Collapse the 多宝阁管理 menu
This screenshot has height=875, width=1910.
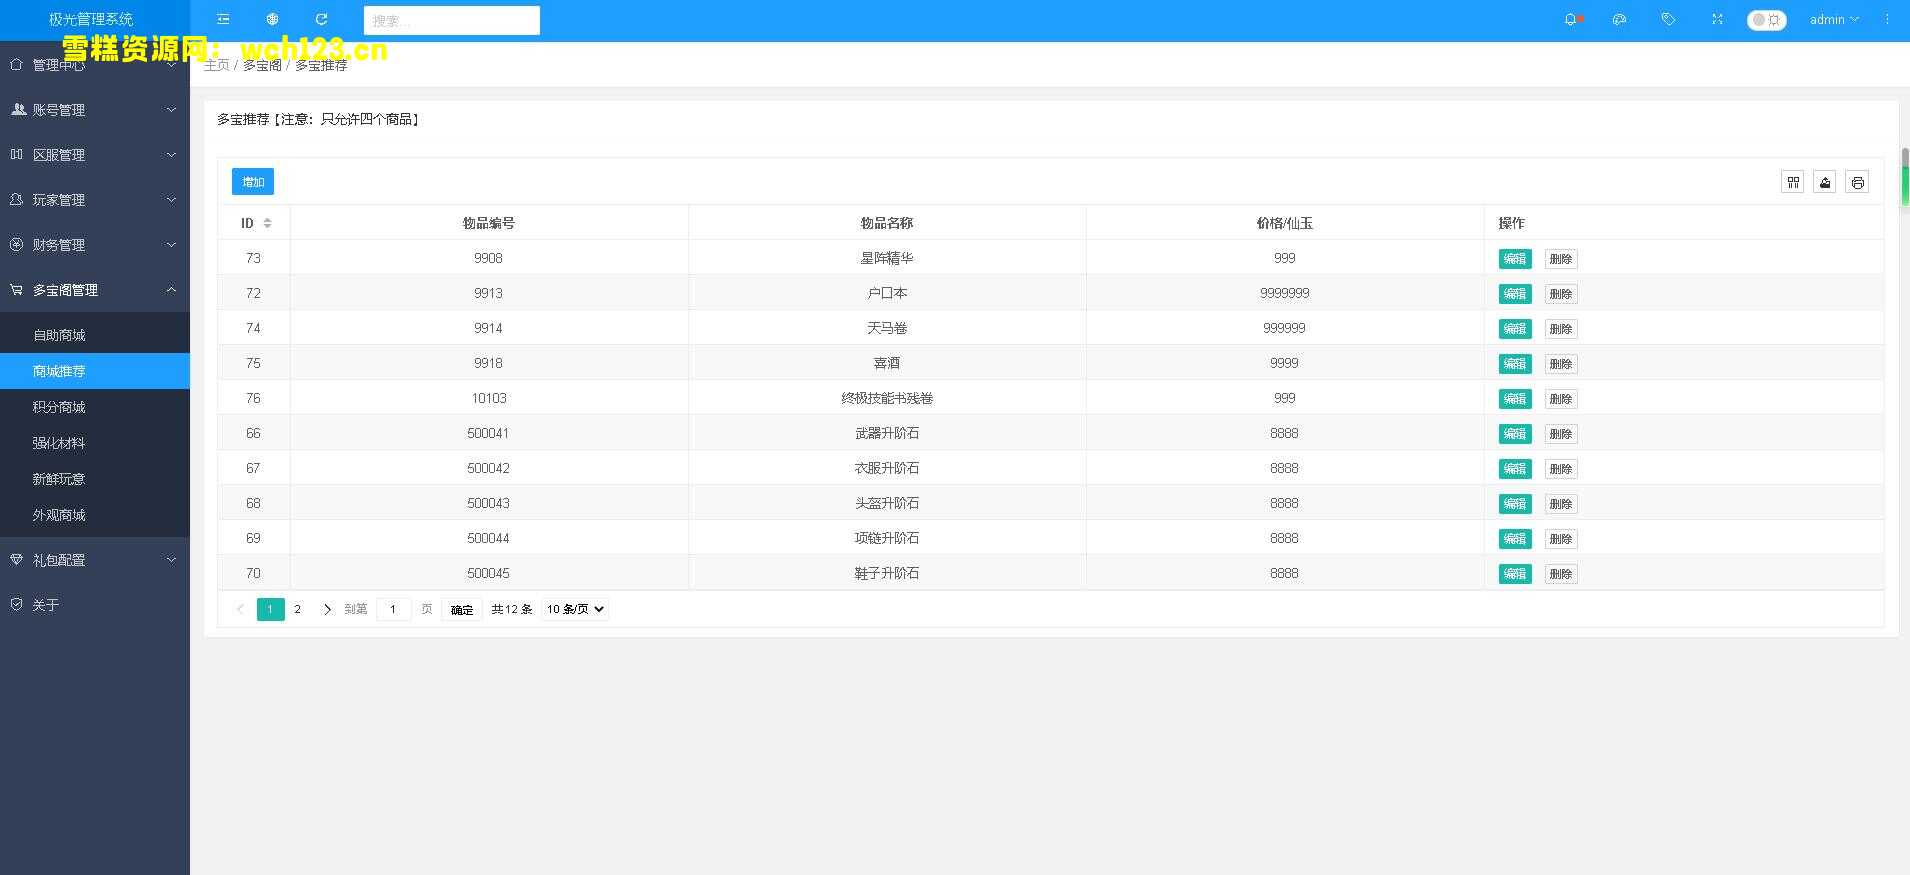(95, 290)
